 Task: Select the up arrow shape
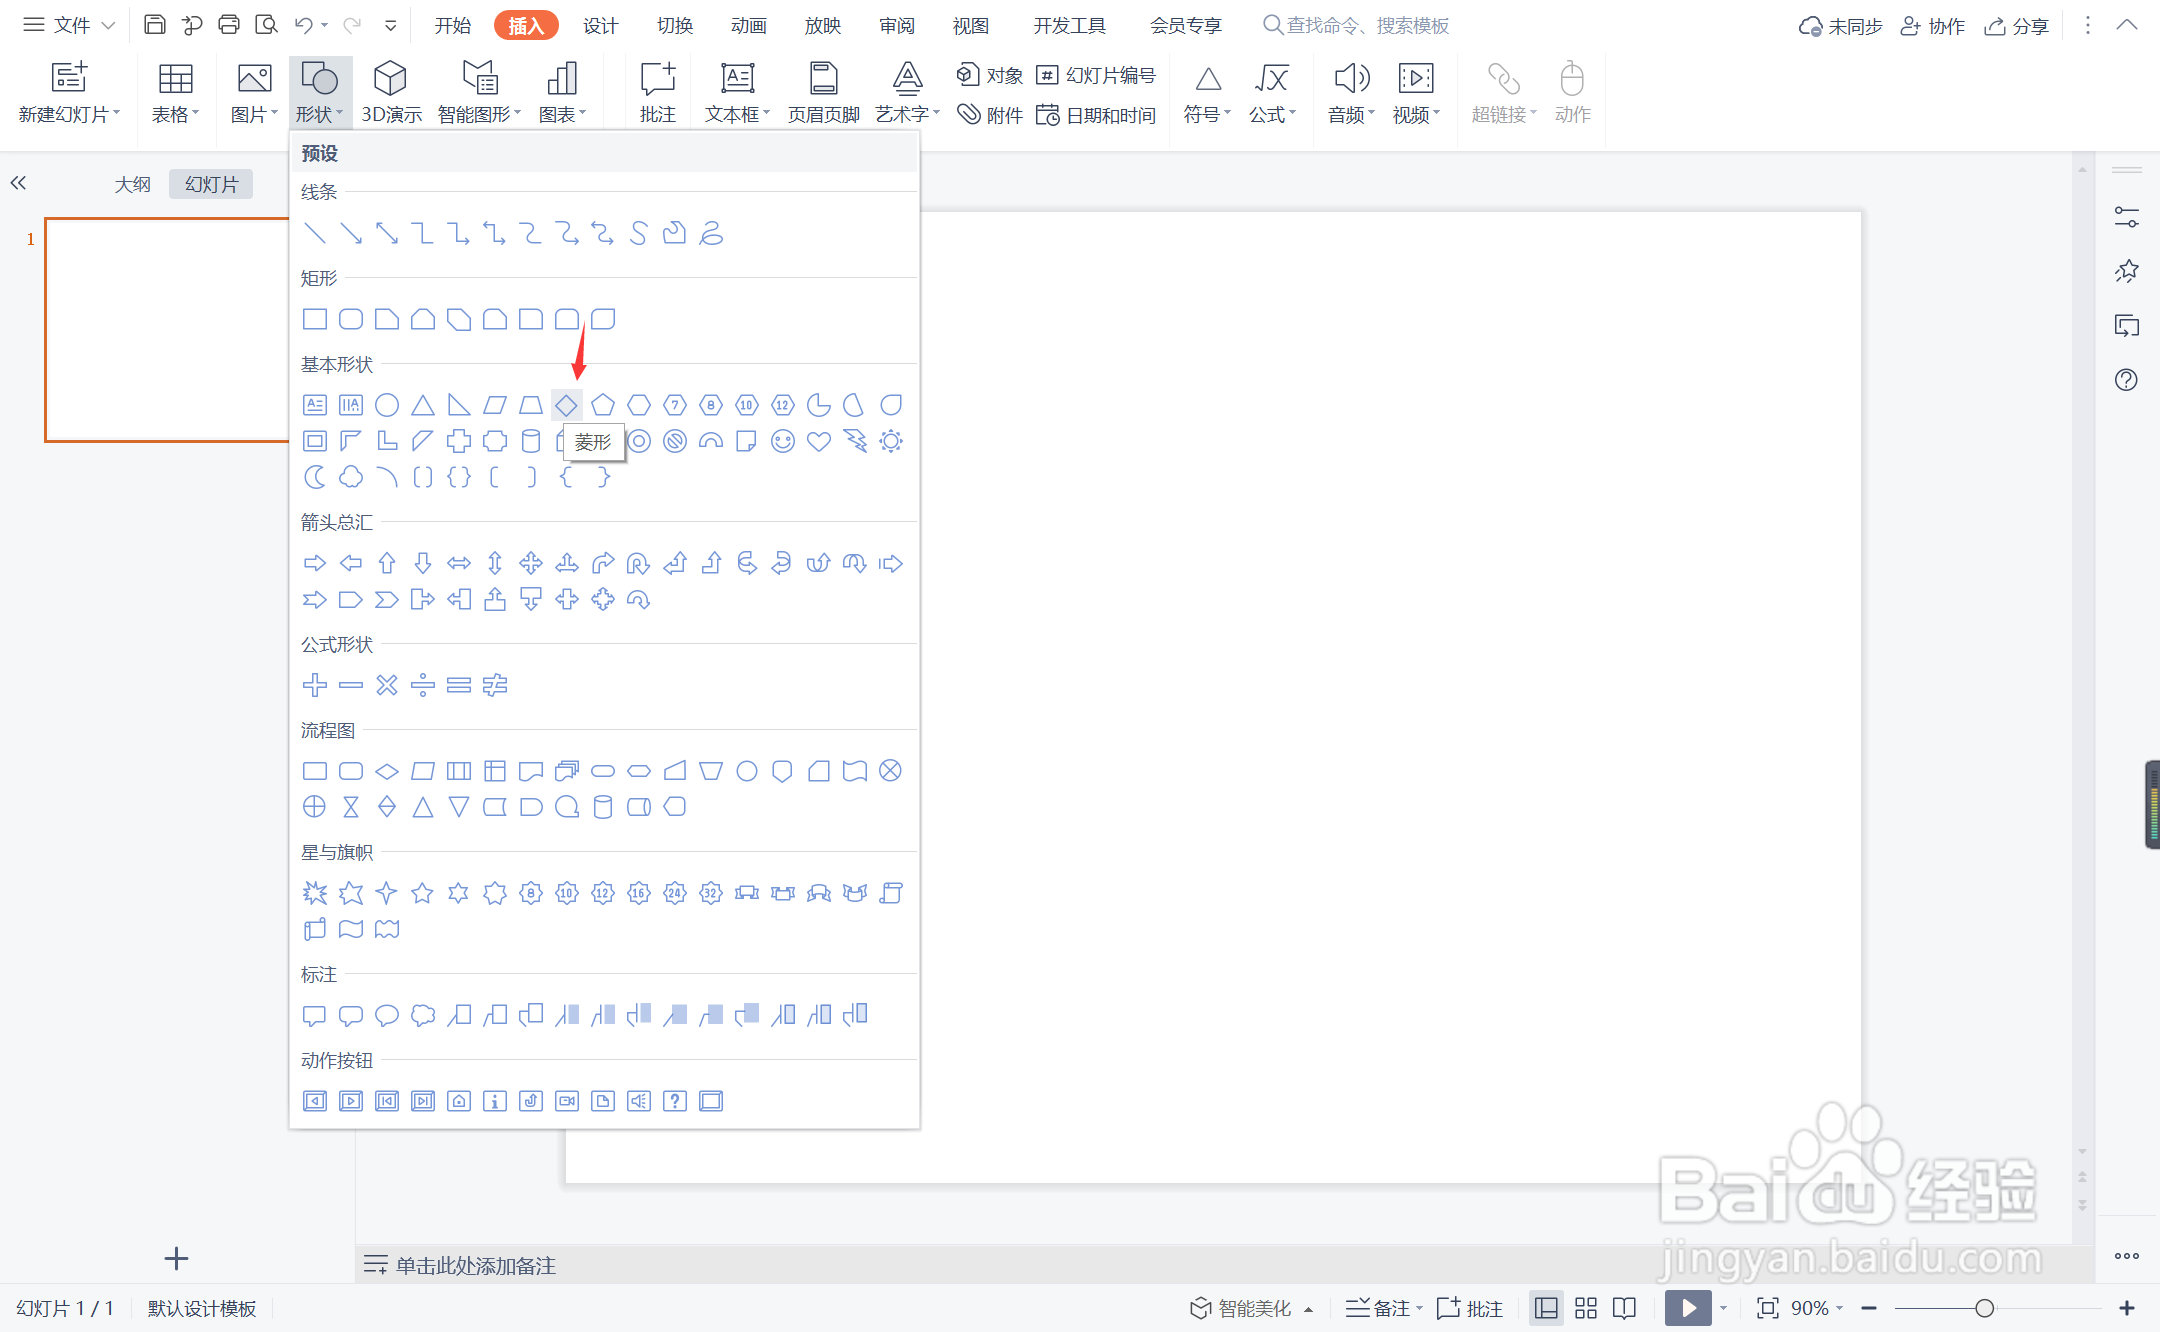(x=387, y=563)
